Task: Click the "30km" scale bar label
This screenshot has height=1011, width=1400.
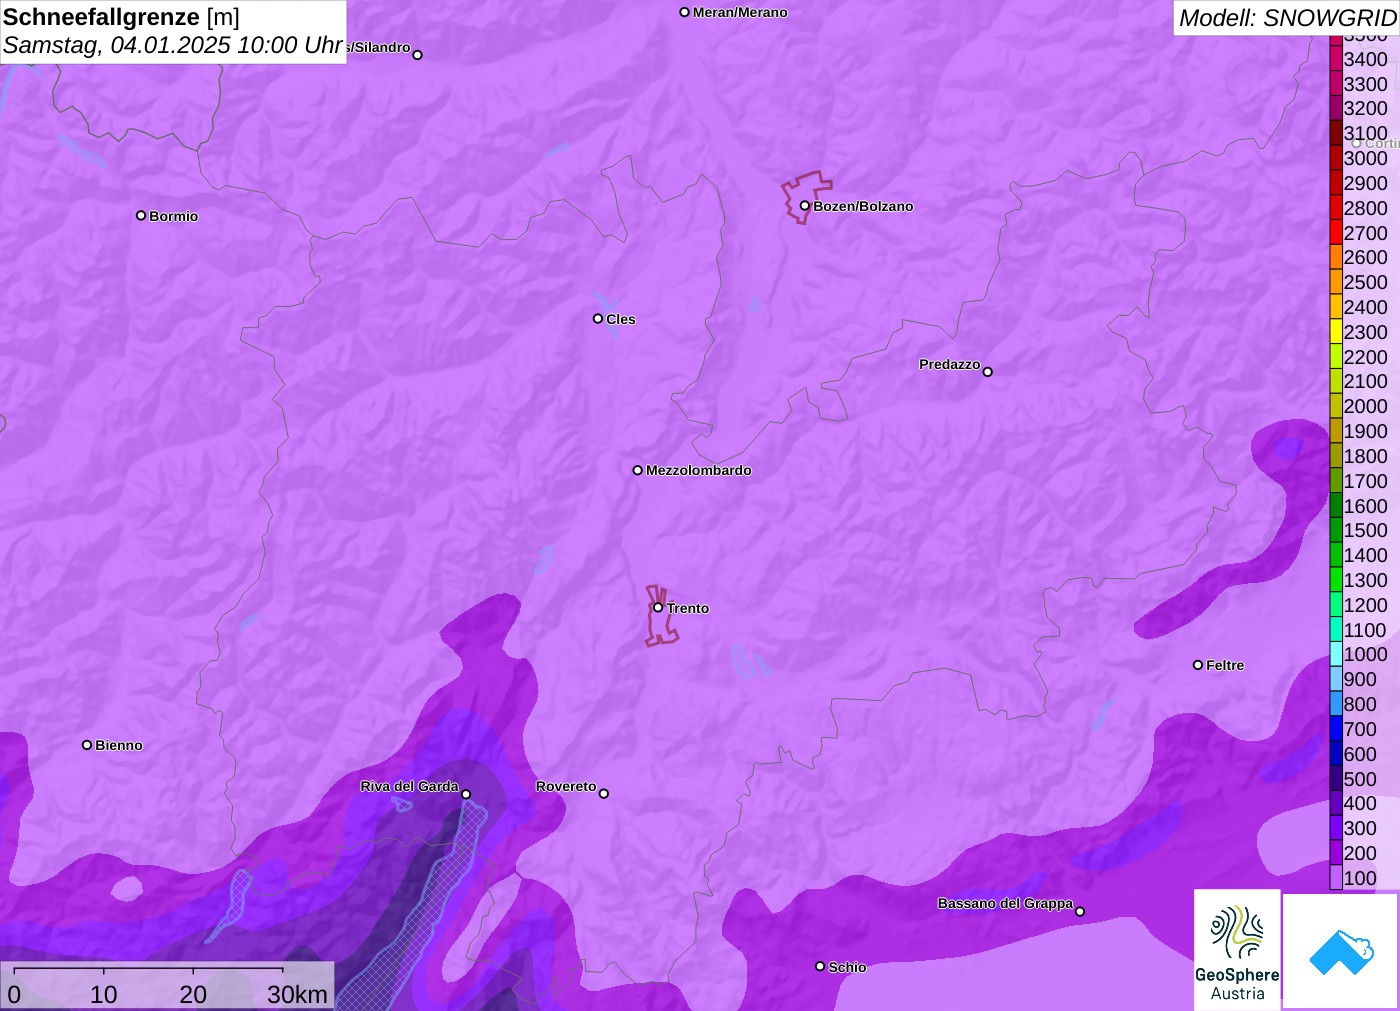Action: click(297, 994)
